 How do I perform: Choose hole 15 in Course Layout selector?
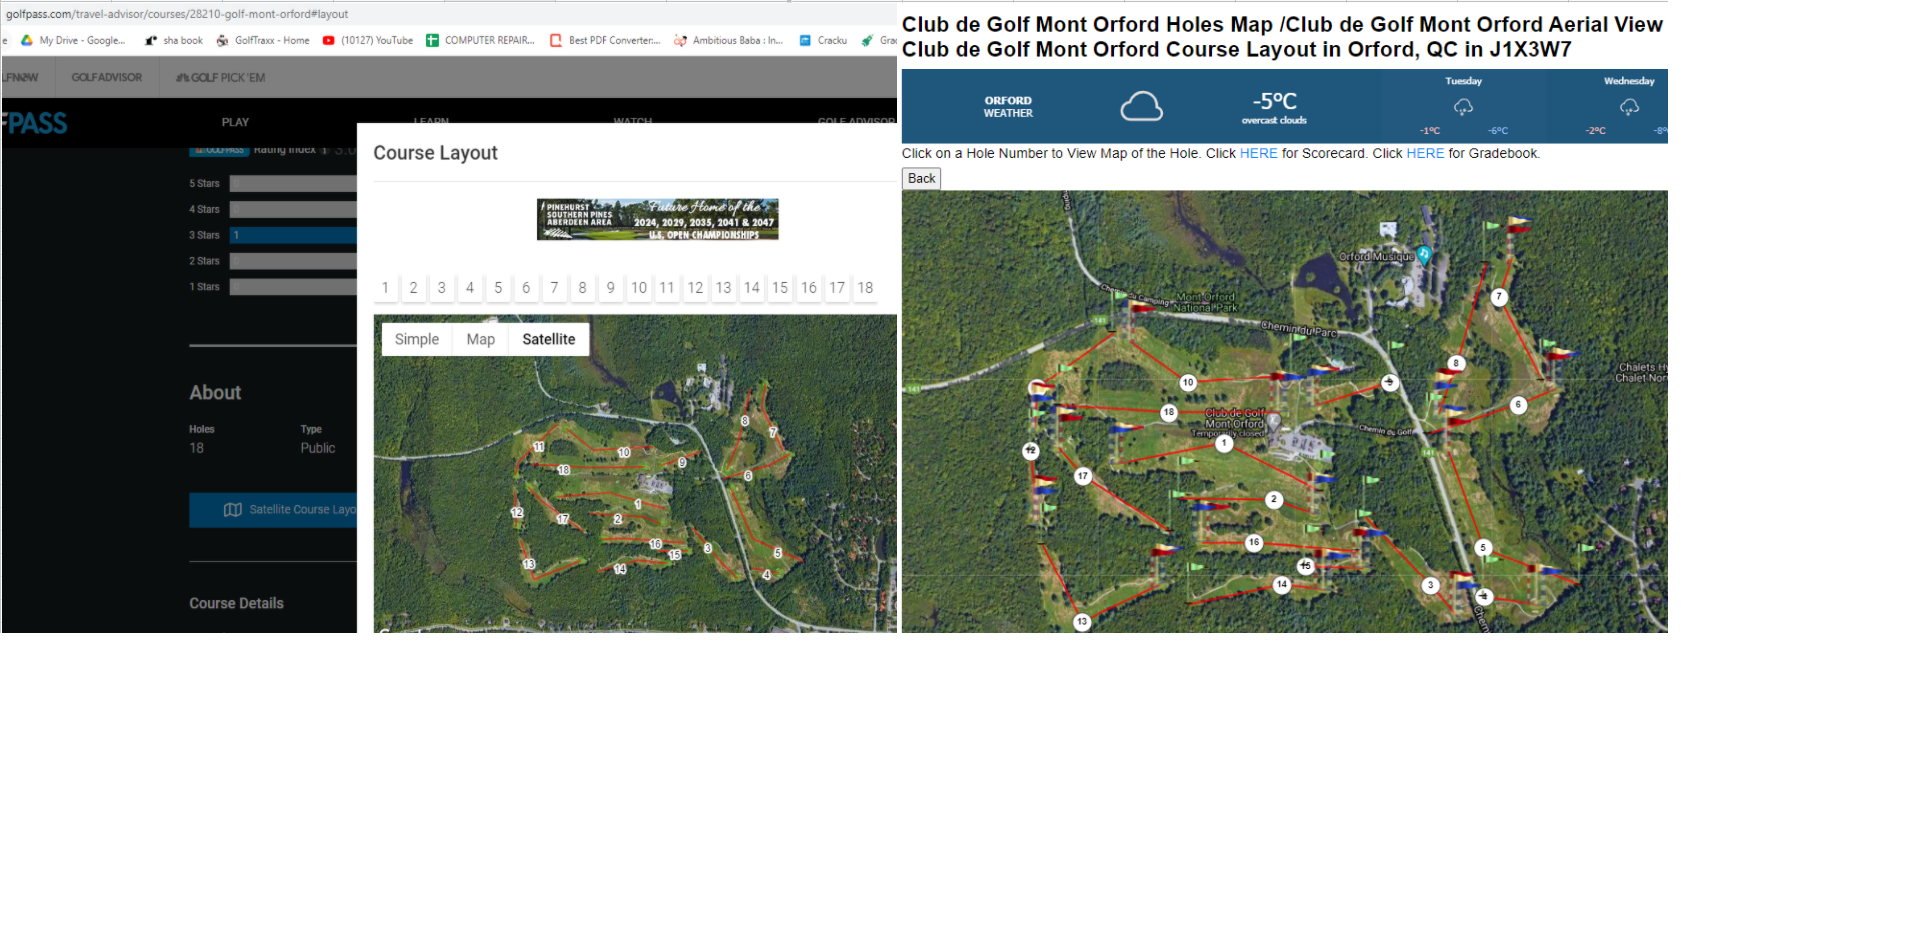point(780,288)
